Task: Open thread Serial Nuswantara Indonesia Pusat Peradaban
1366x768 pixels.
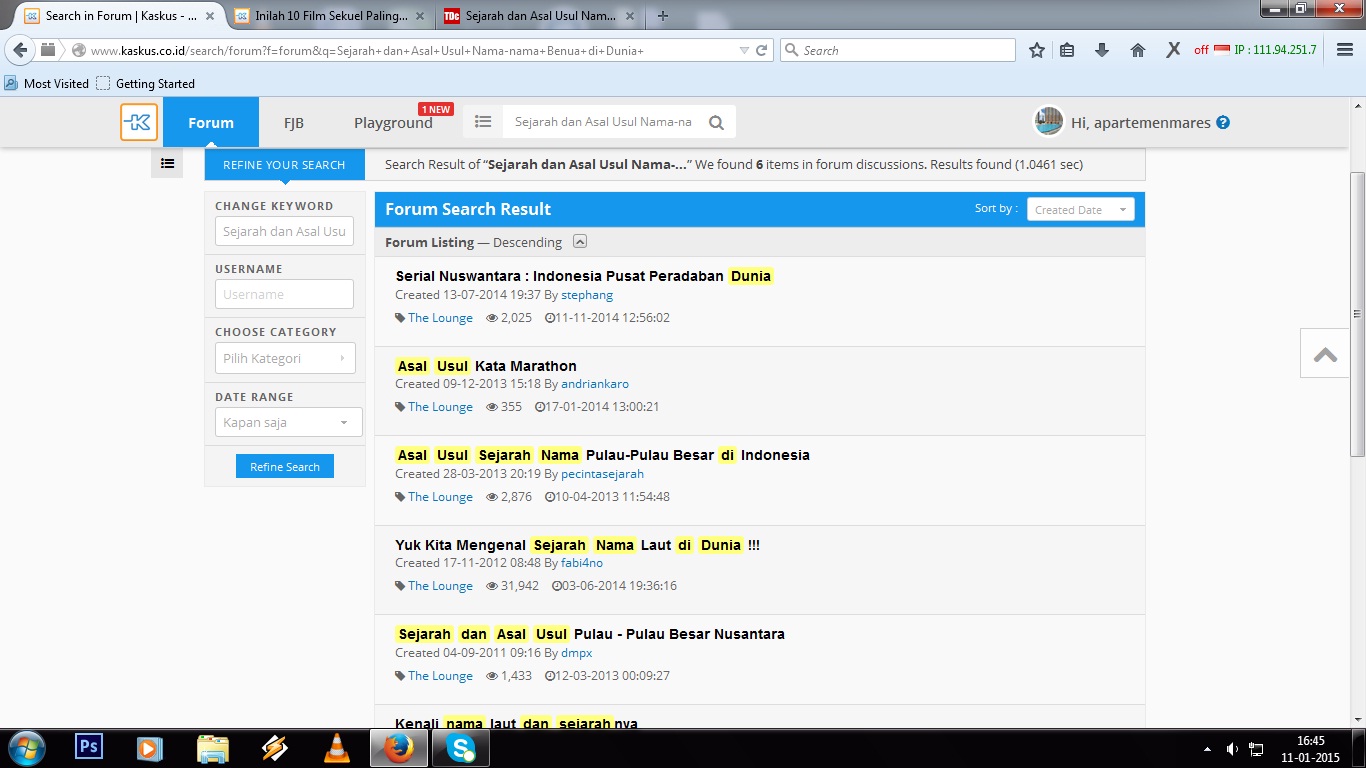Action: (584, 276)
